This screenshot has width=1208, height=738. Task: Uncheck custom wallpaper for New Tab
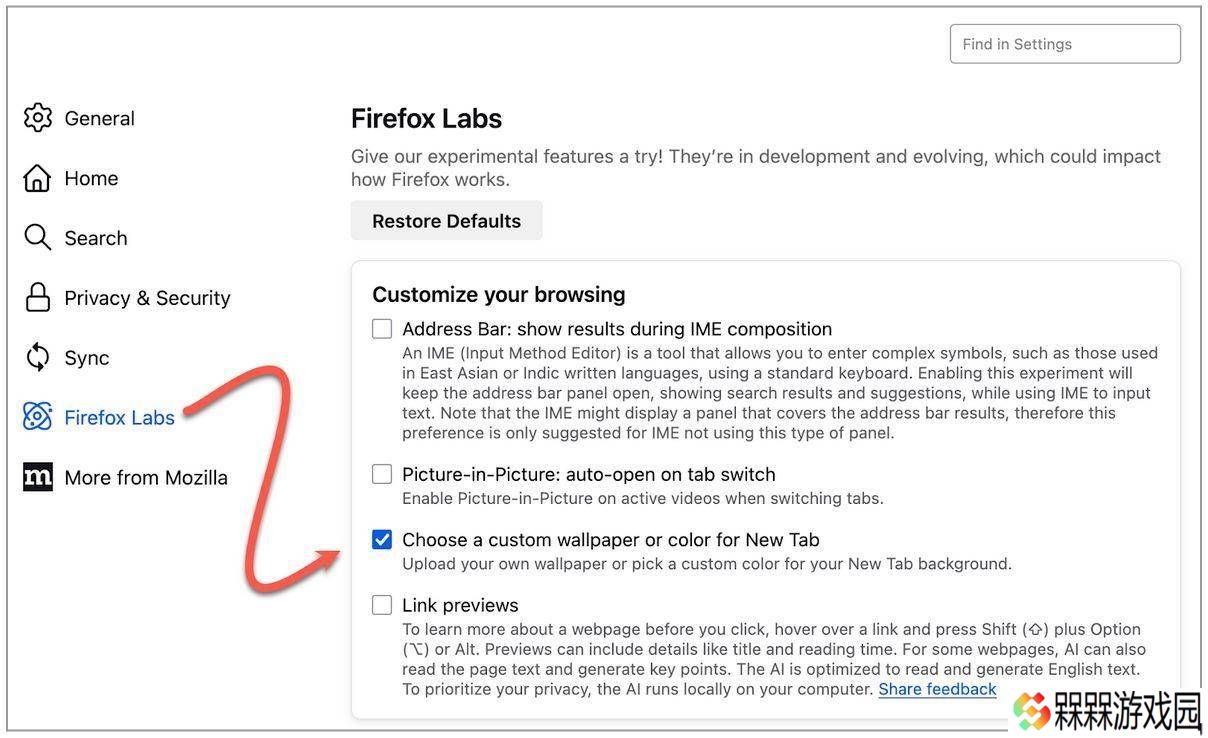(382, 540)
